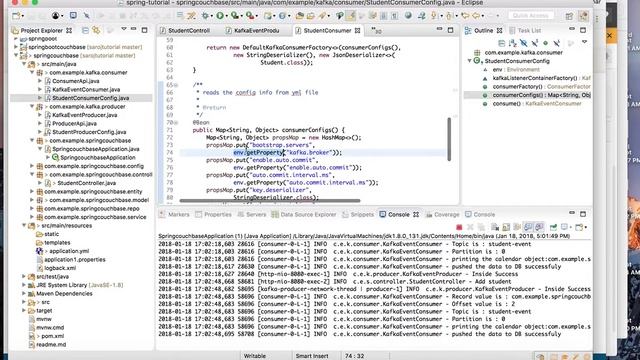This screenshot has height=360, width=640.
Task: Open the Task List tab
Action: point(525,30)
